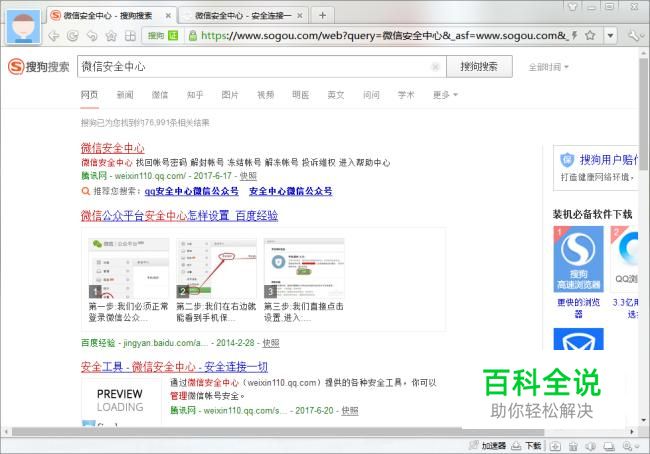650x454 pixels.
Task: Open step 1 thumbnail image
Action: [129, 268]
